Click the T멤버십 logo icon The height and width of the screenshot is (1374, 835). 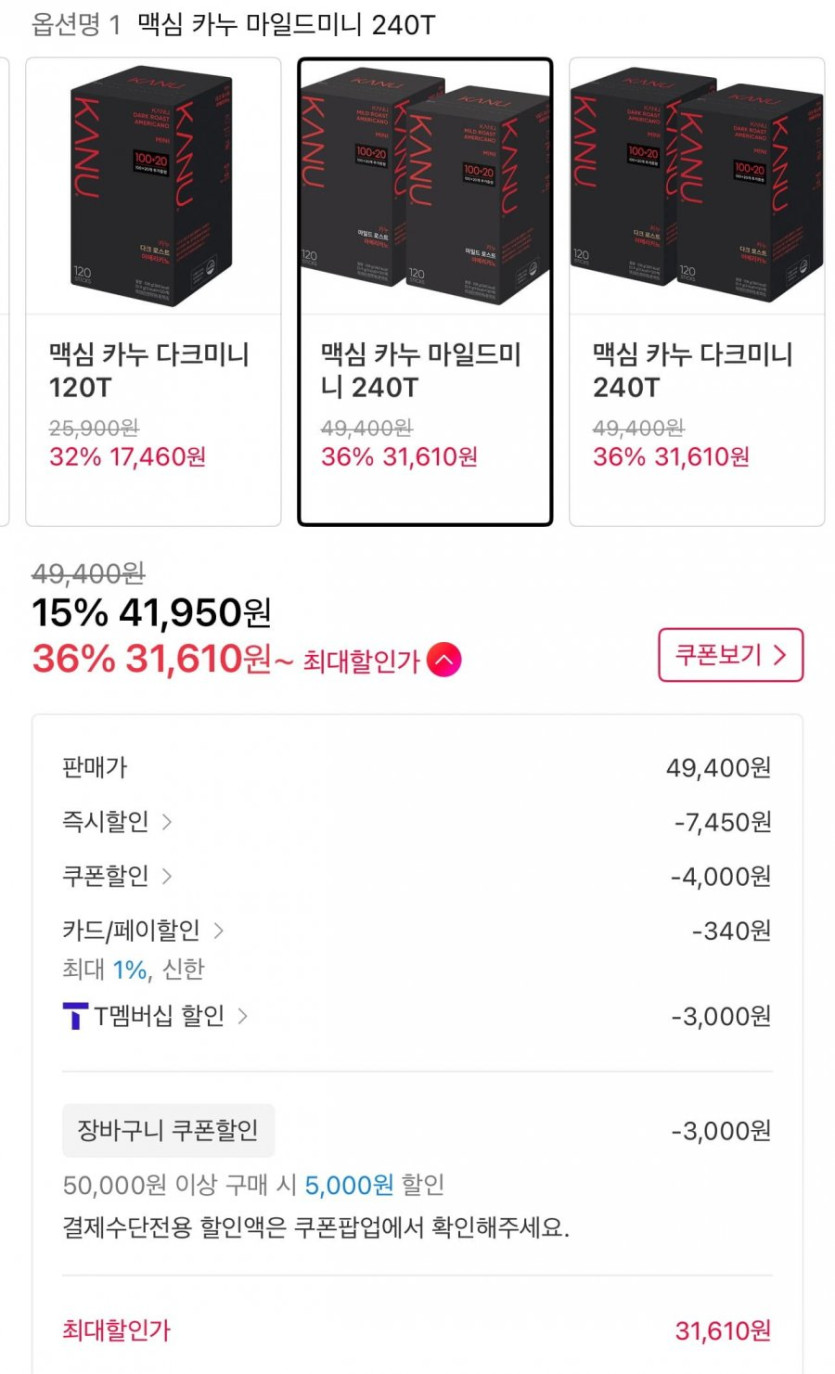75,1017
